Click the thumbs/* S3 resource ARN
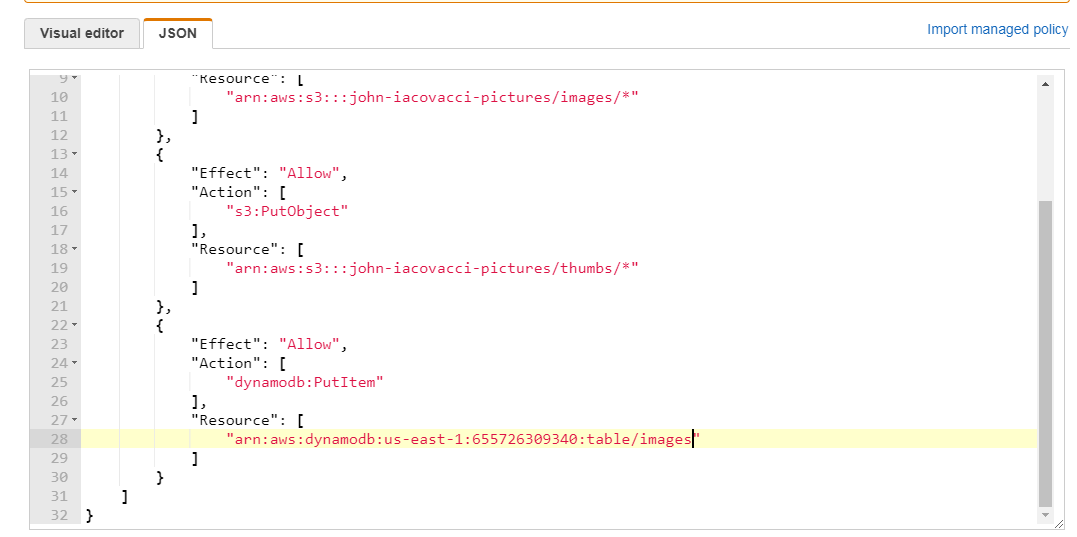Screen dimensions: 1077x537 click(x=432, y=268)
